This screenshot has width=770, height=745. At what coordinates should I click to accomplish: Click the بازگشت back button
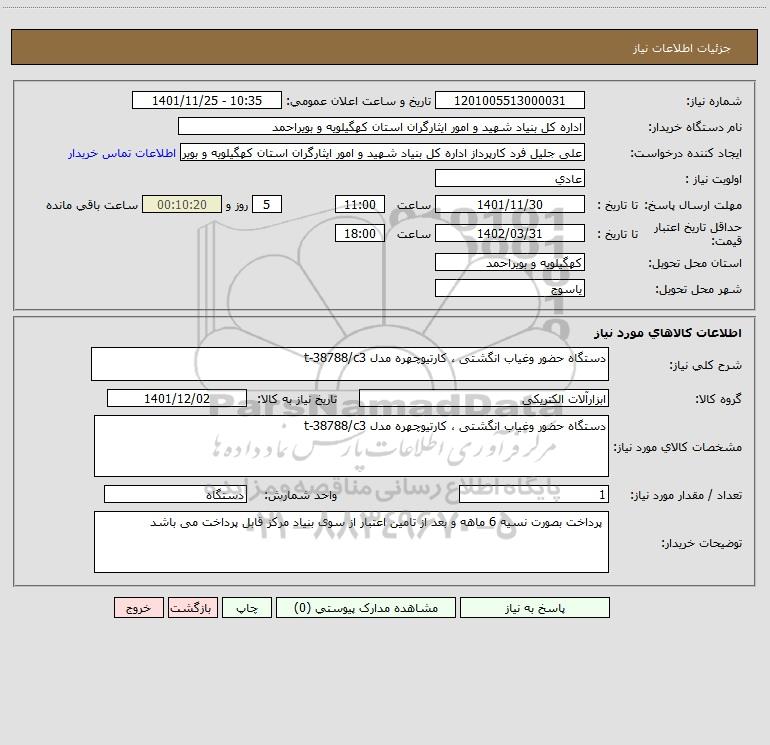pos(192,607)
